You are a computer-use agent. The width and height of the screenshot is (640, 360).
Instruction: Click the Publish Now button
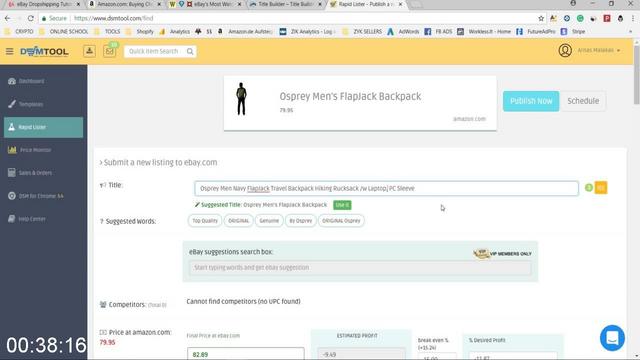531,101
